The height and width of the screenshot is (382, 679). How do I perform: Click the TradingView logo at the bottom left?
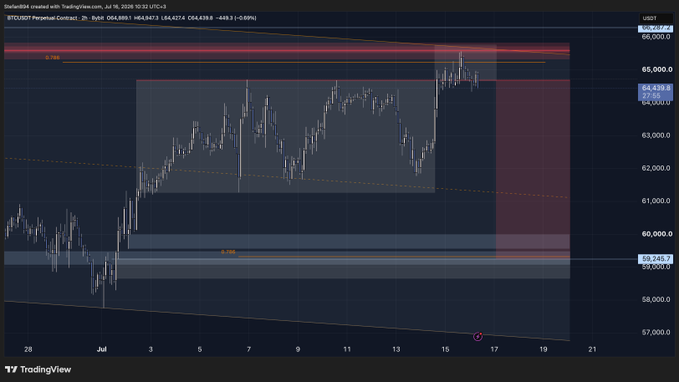(x=38, y=369)
